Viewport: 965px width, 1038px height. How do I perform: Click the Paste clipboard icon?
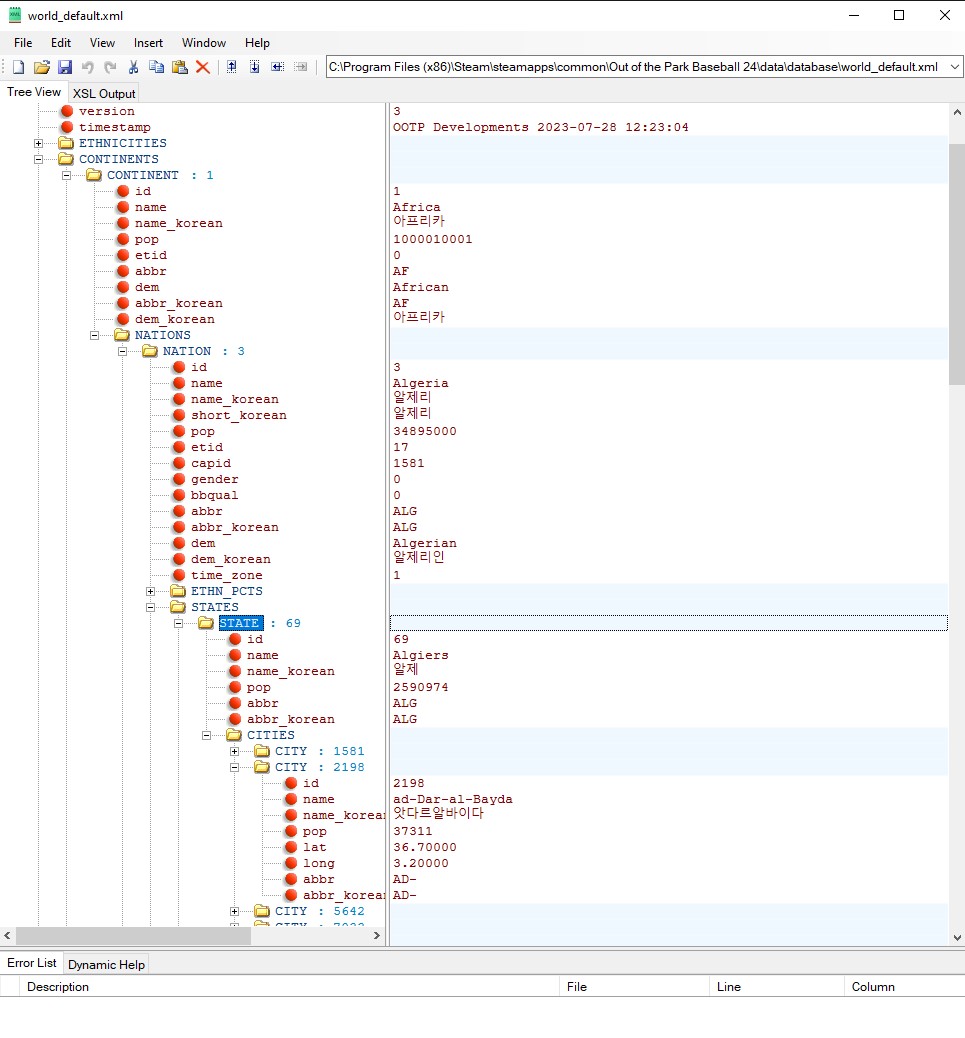(179, 67)
